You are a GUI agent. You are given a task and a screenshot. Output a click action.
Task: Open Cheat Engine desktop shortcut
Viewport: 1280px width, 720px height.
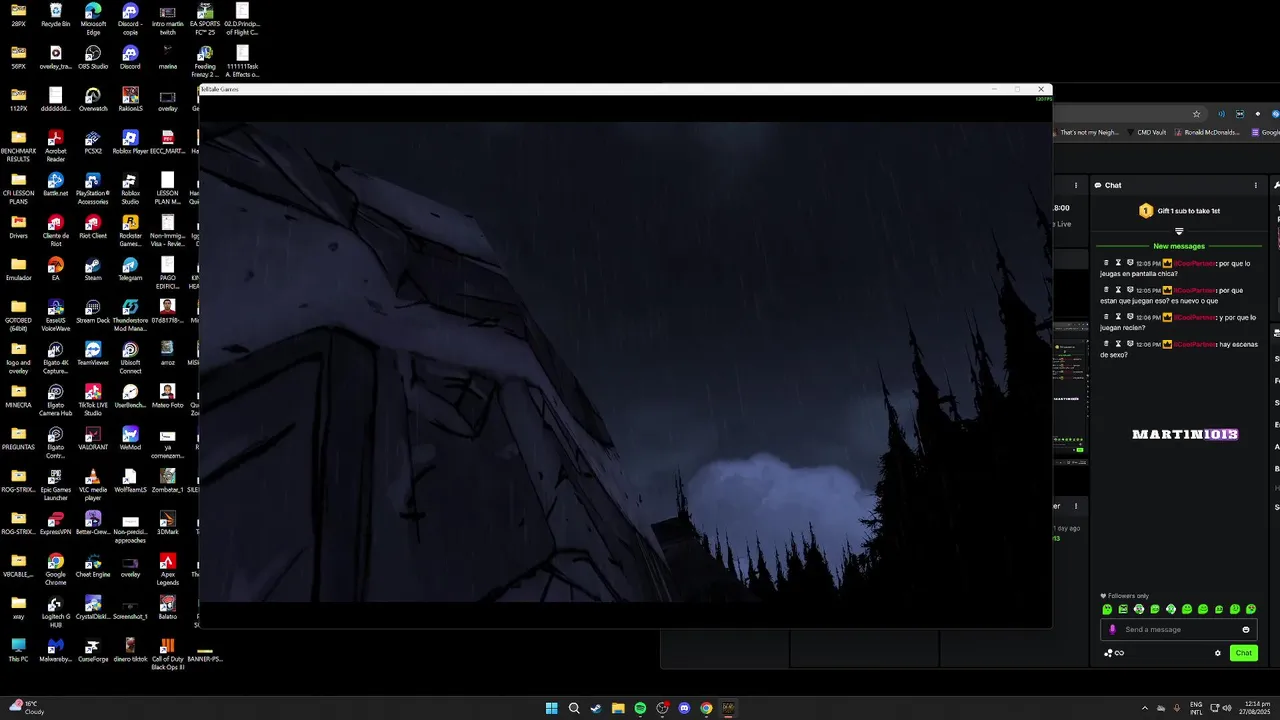pos(93,564)
